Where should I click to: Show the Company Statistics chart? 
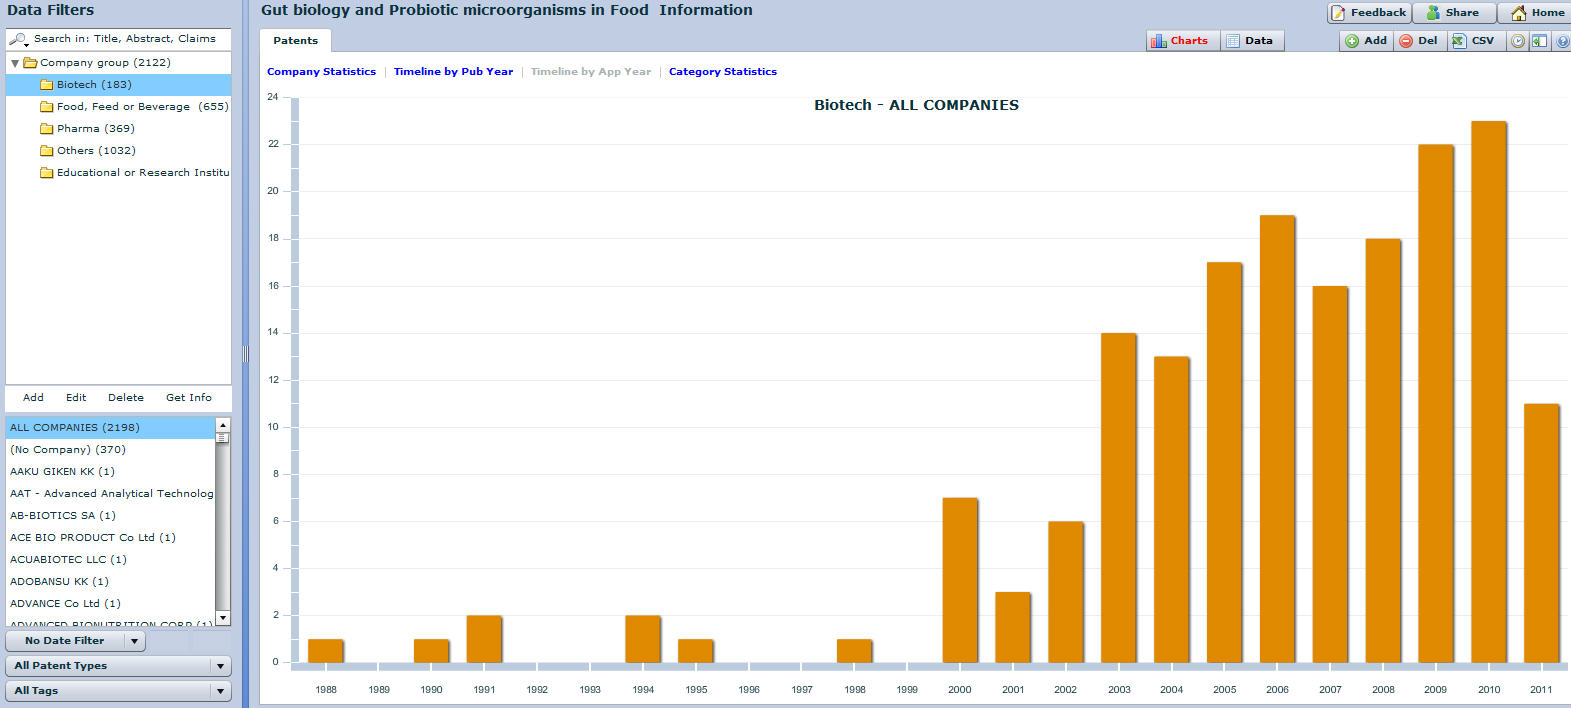pos(321,72)
